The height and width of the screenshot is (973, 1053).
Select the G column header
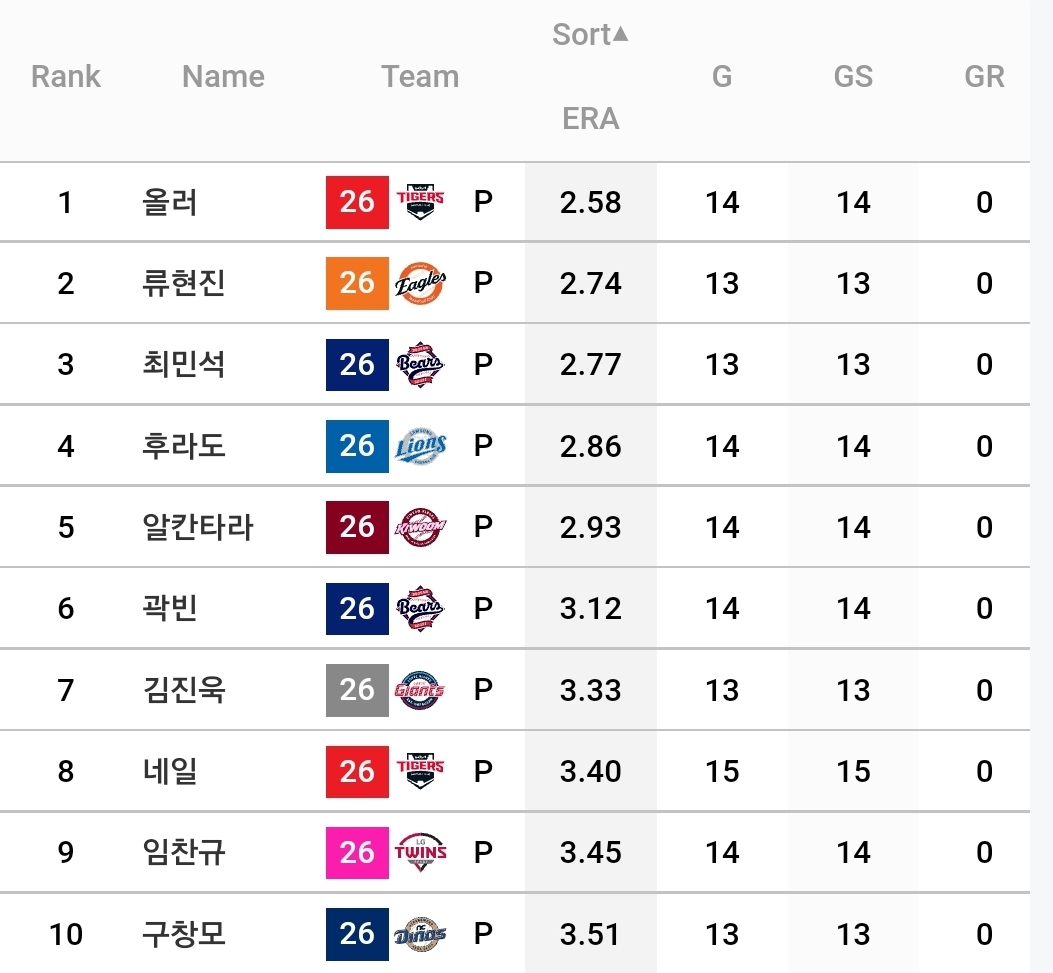(x=722, y=77)
